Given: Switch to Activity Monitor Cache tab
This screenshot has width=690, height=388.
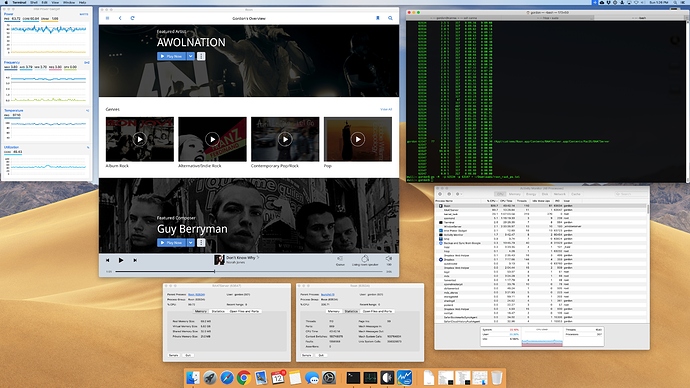Looking at the screenshot, I should pos(576,194).
